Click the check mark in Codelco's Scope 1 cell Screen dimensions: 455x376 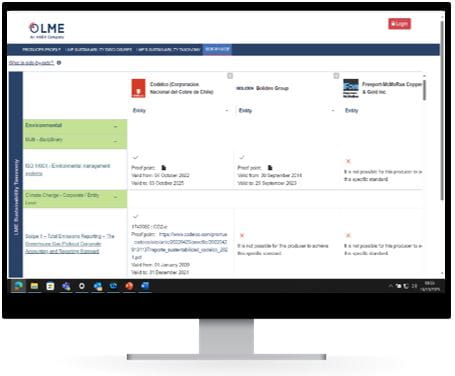pos(135,217)
